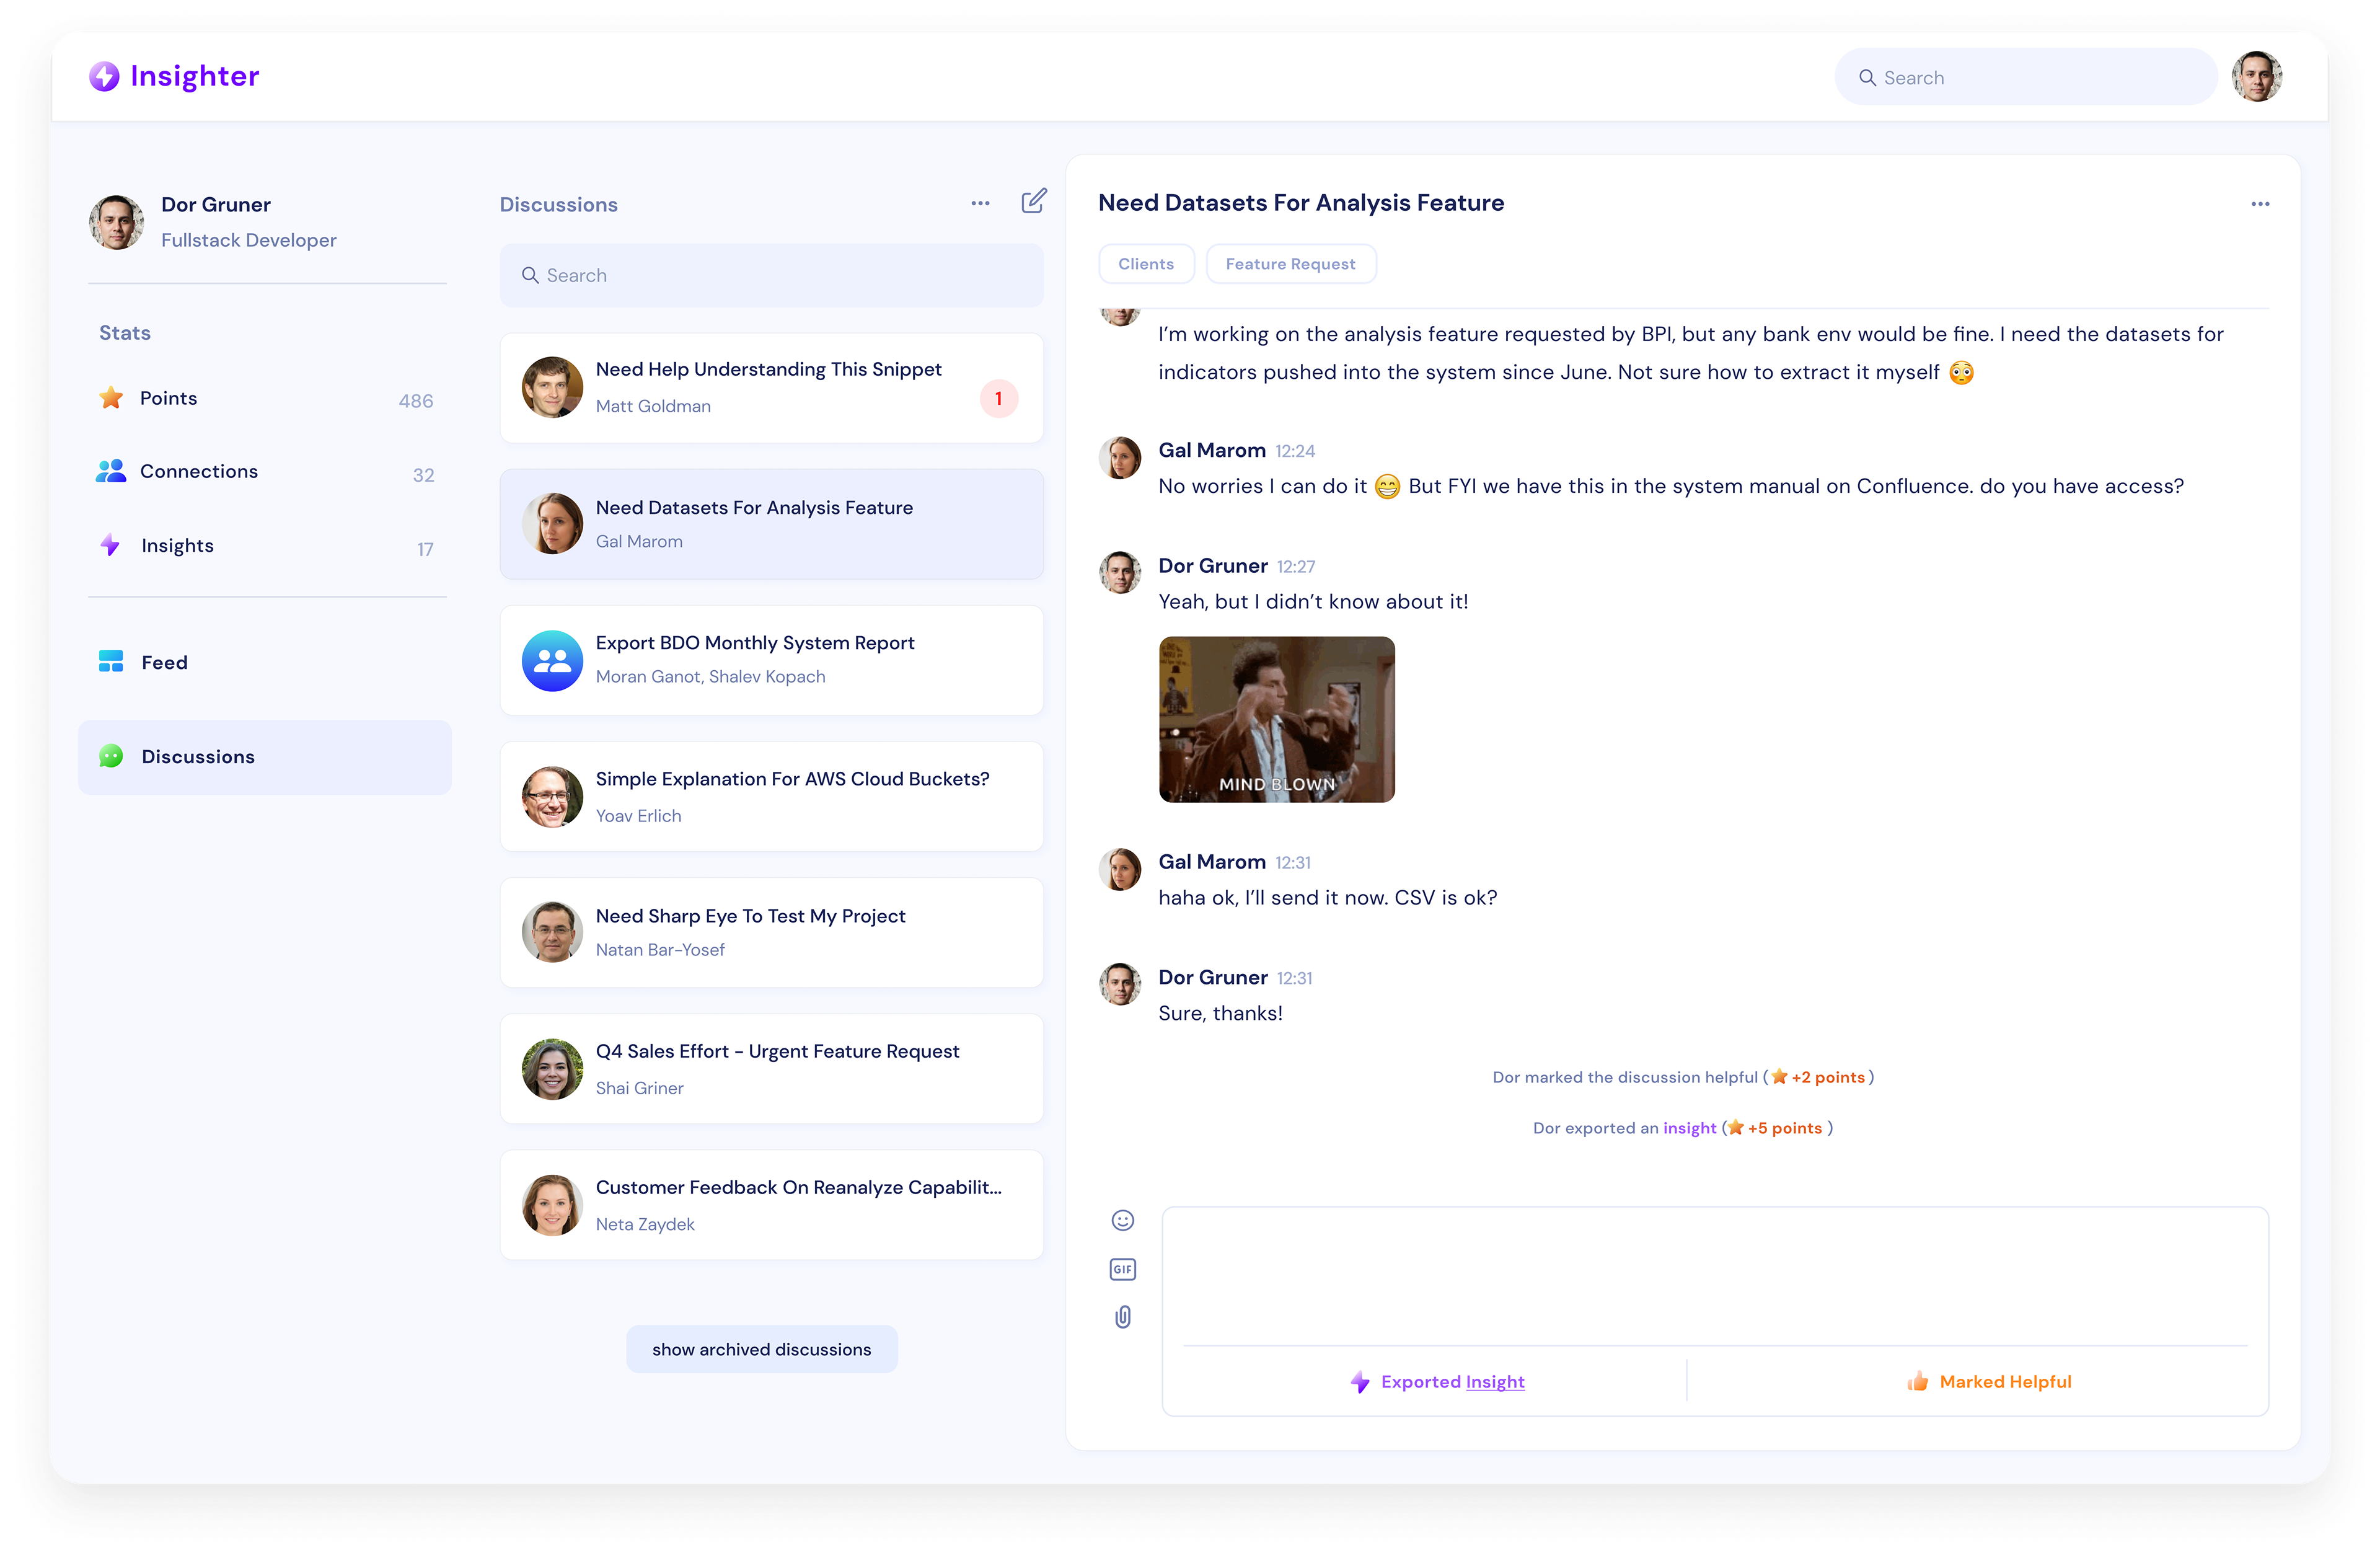Click the Points value 486
Image resolution: width=2380 pixels, height=1553 pixels.
click(x=416, y=401)
